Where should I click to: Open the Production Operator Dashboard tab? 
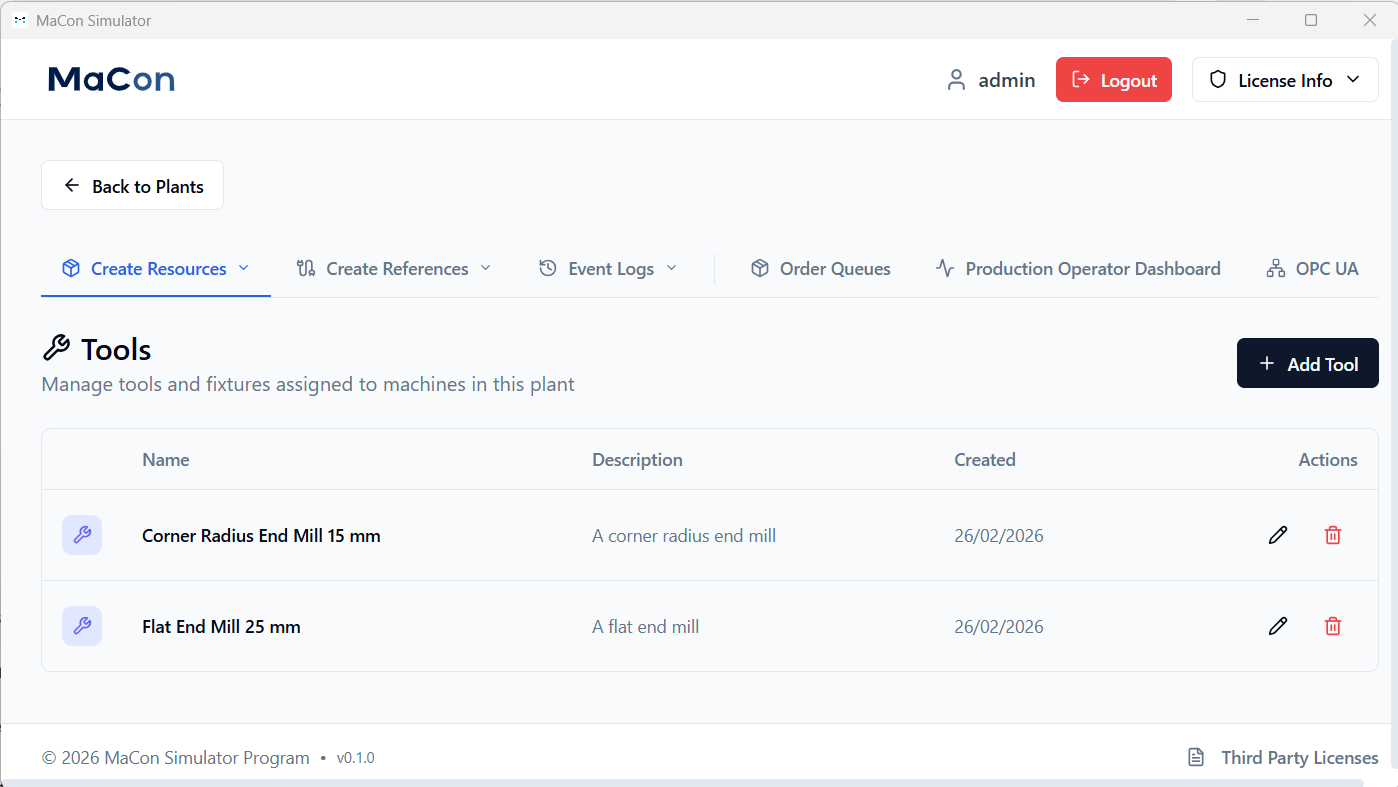pyautogui.click(x=1092, y=268)
